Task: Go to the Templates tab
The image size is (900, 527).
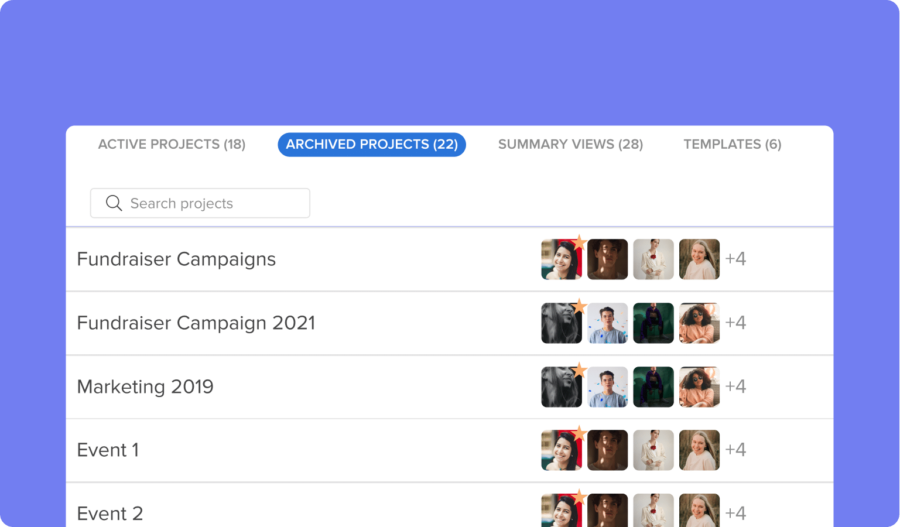Action: click(x=732, y=144)
